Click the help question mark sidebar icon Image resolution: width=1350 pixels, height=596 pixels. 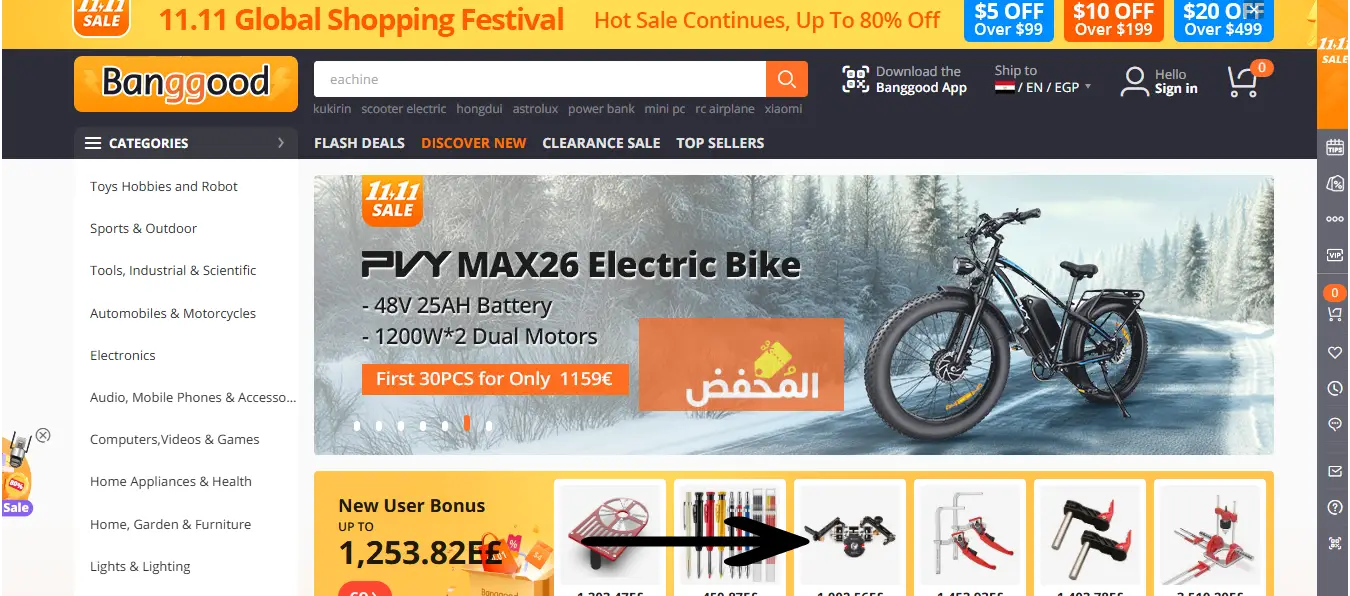point(1334,508)
